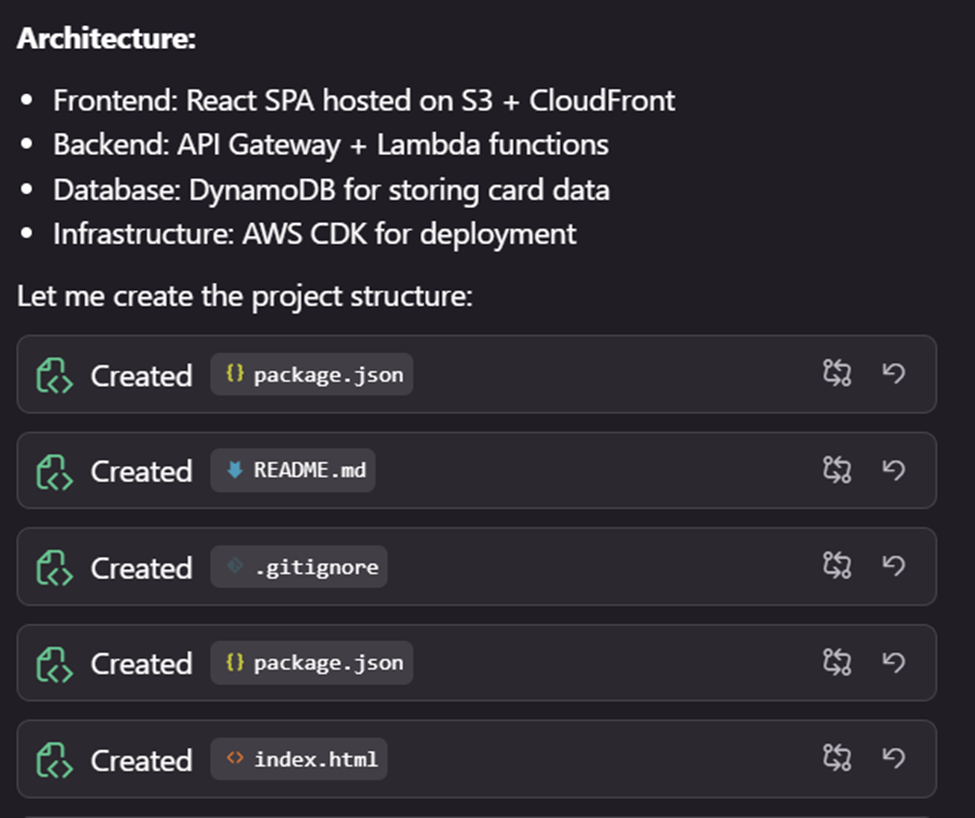Click the green Created icon beside index.html
The image size is (975, 818).
click(x=54, y=760)
